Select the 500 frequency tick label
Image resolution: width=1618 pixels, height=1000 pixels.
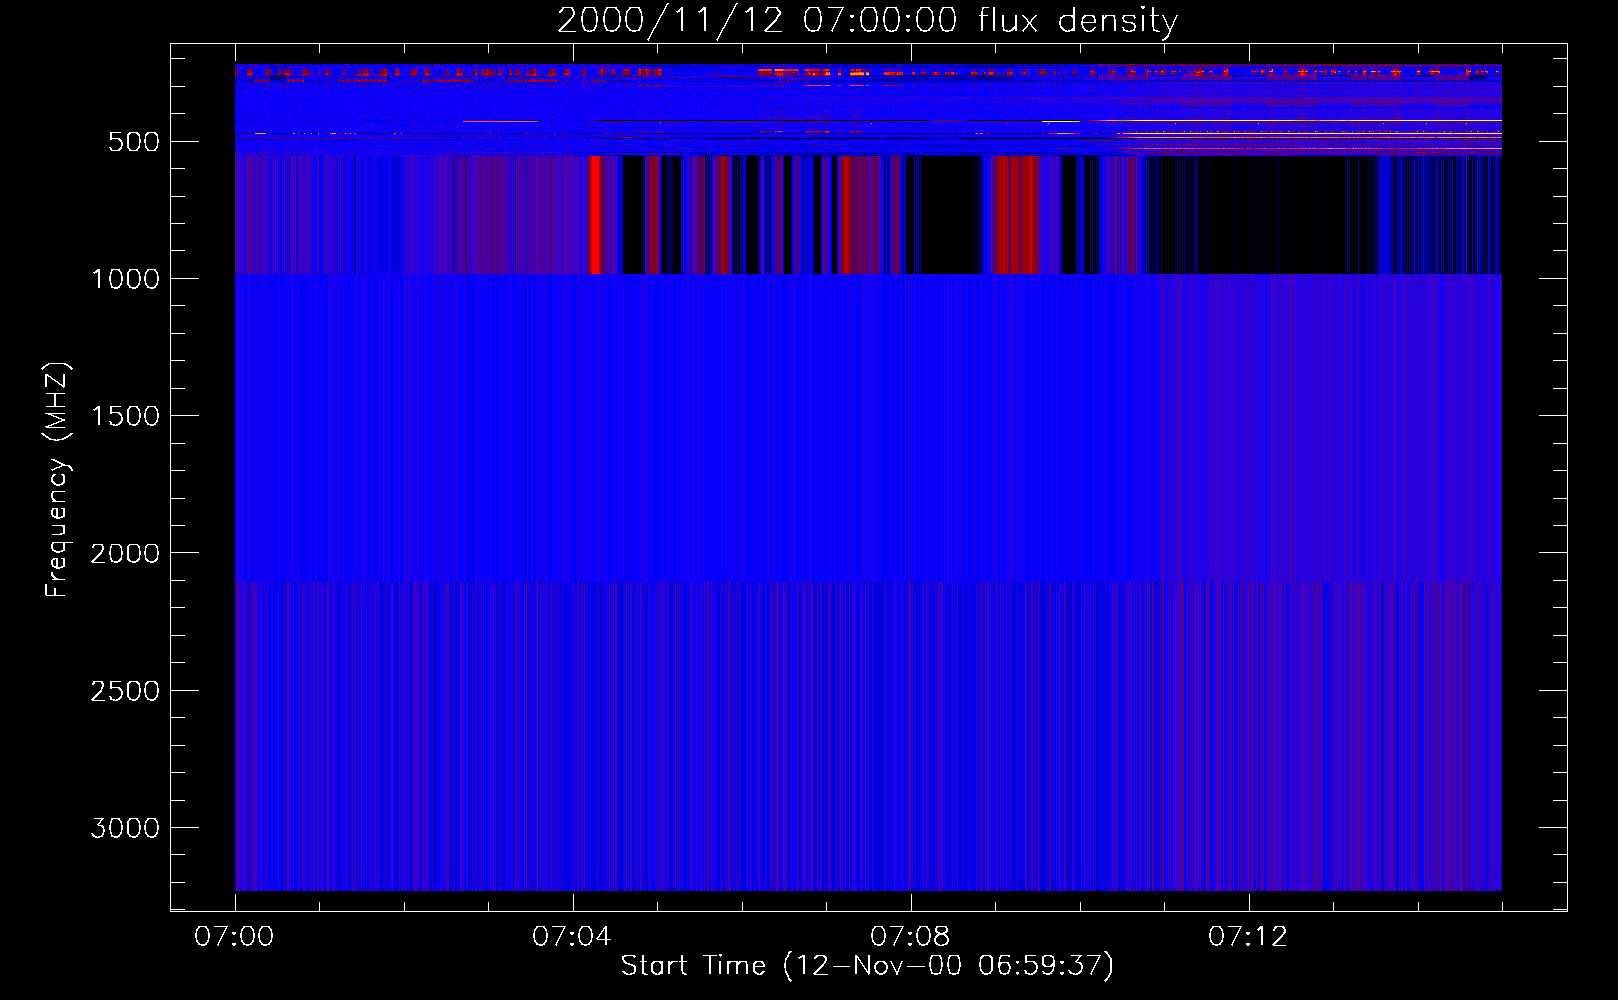tap(134, 142)
